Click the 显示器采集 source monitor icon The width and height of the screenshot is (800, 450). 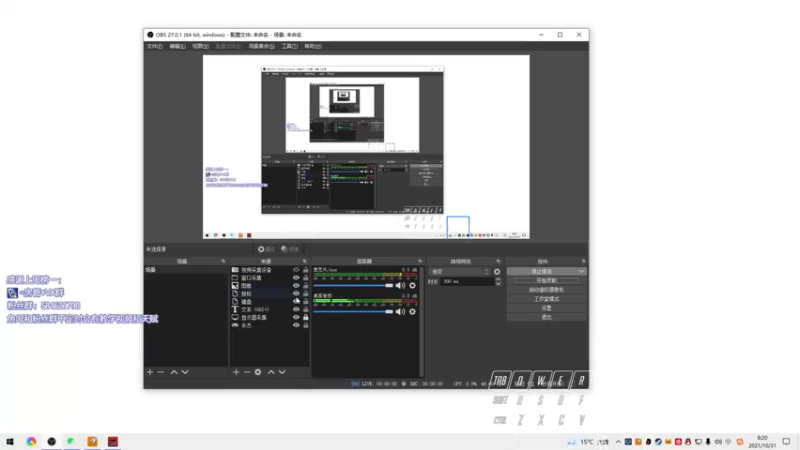tap(235, 317)
